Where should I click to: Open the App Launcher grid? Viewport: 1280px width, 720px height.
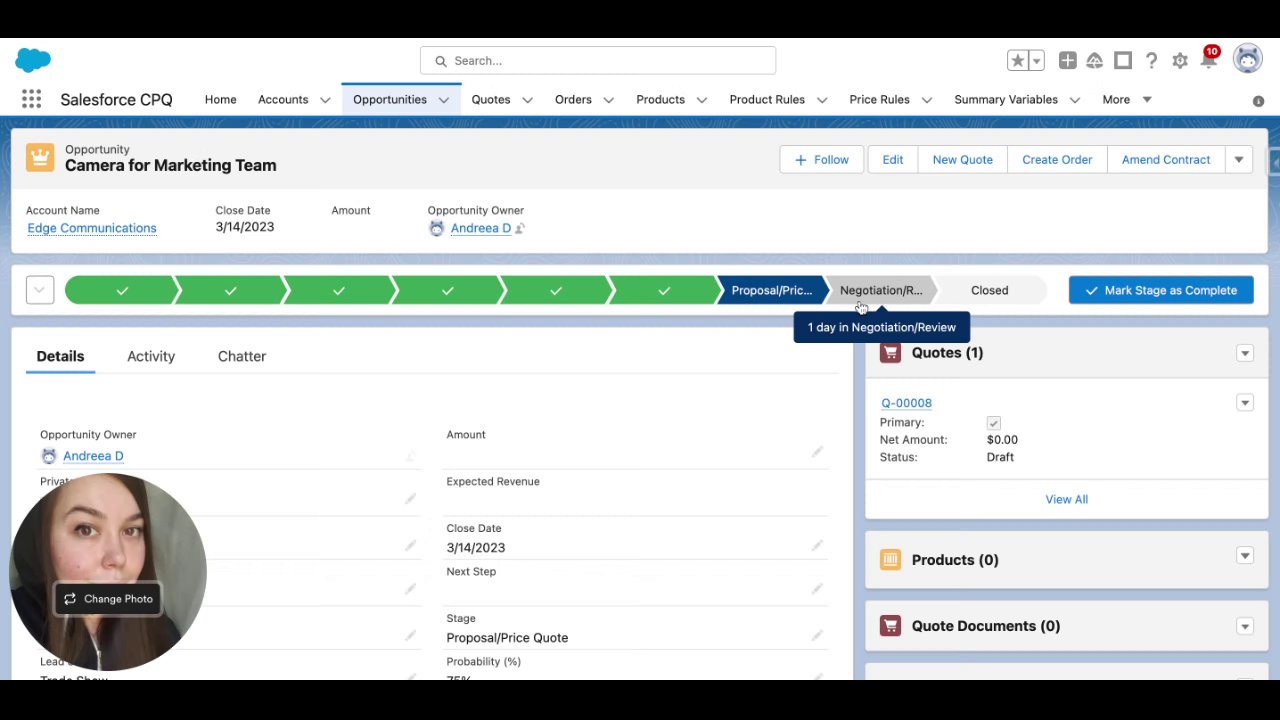pos(31,99)
